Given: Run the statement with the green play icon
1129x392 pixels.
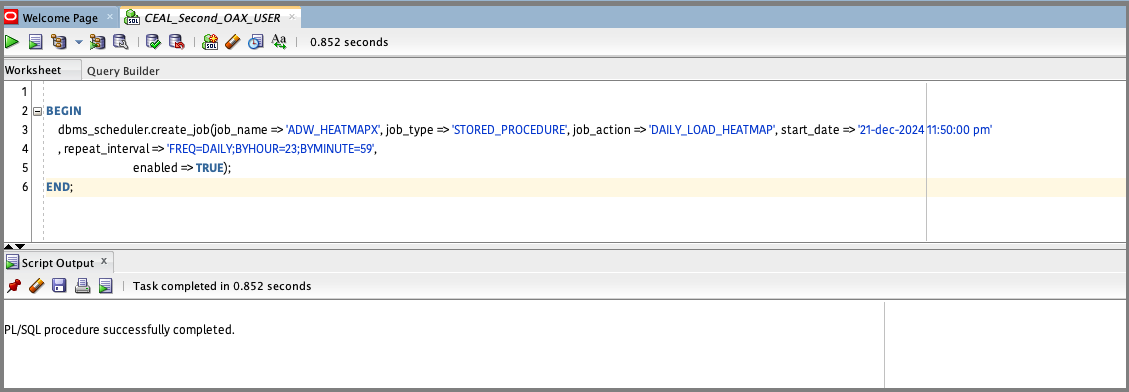Looking at the screenshot, I should point(12,42).
